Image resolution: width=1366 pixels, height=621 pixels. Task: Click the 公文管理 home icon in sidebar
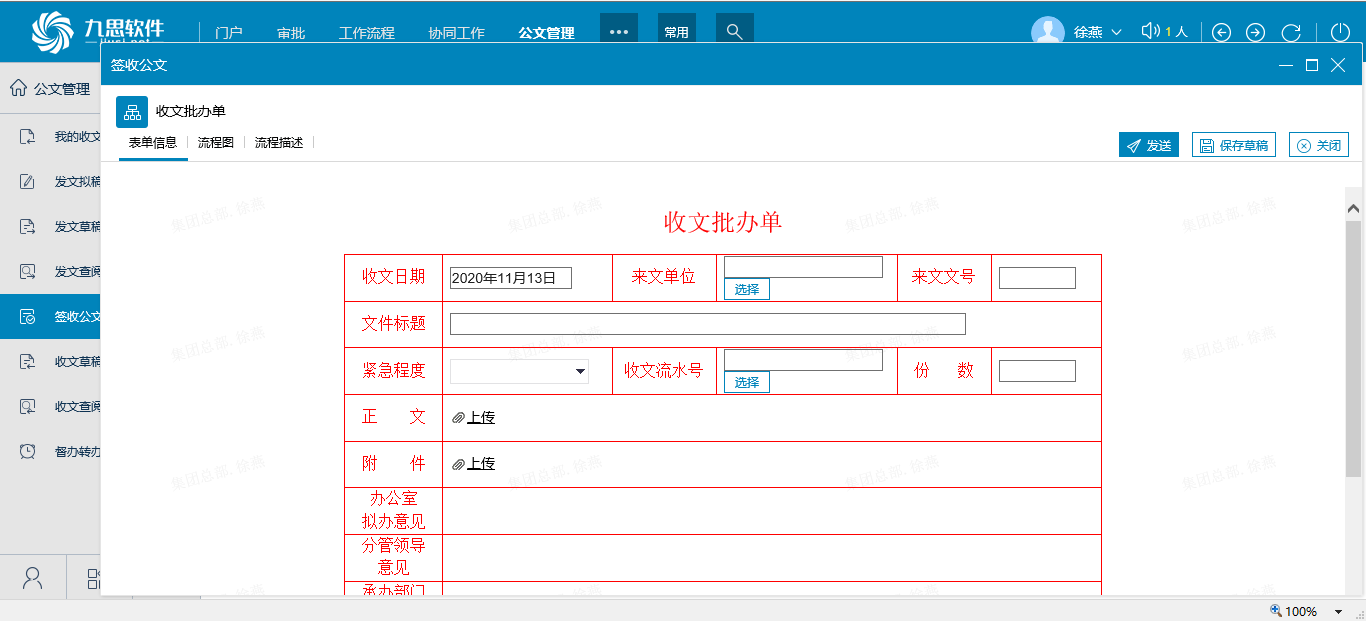[18, 88]
